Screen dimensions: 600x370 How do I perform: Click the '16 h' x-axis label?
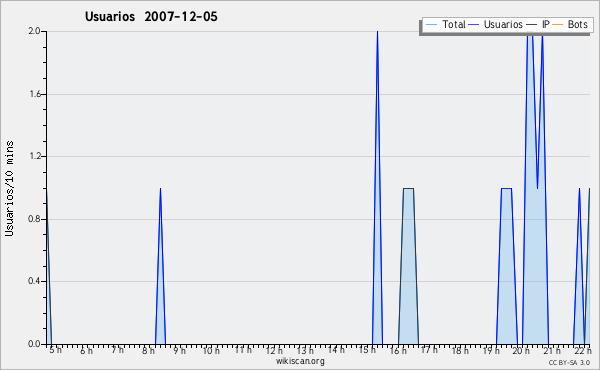point(398,350)
